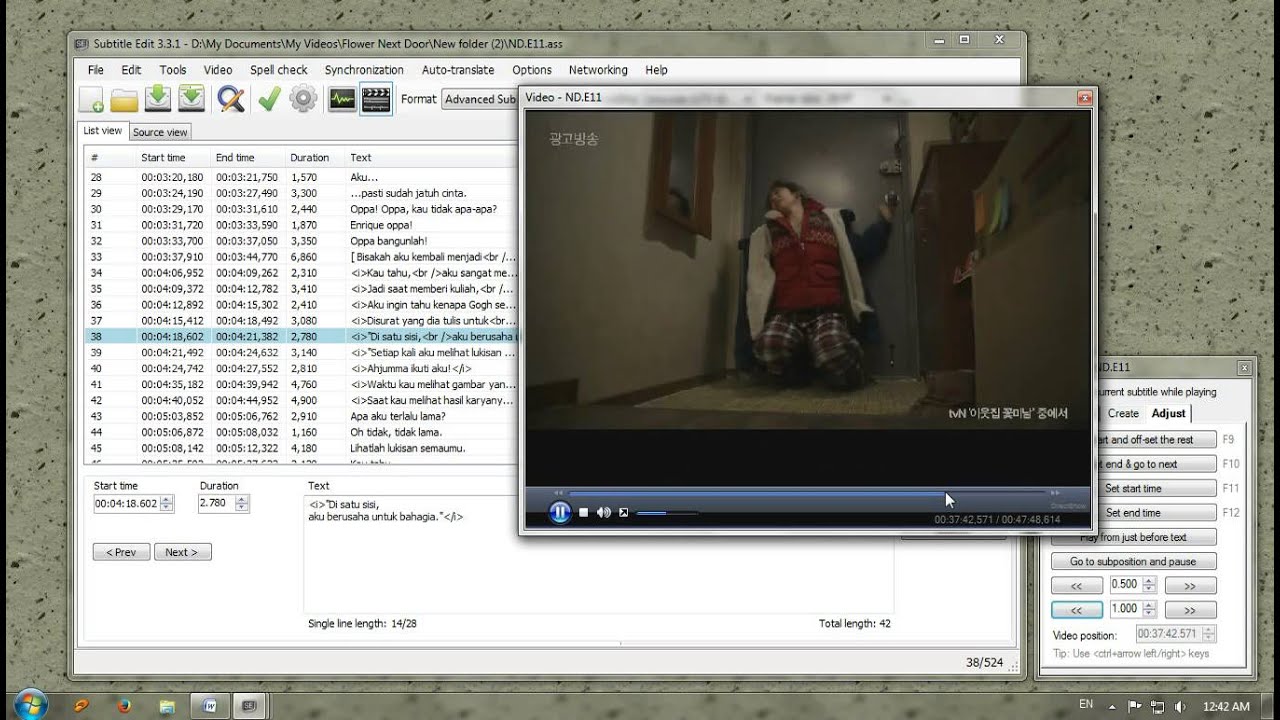
Task: Open settings with the gear toolbar icon
Action: pyautogui.click(x=303, y=99)
